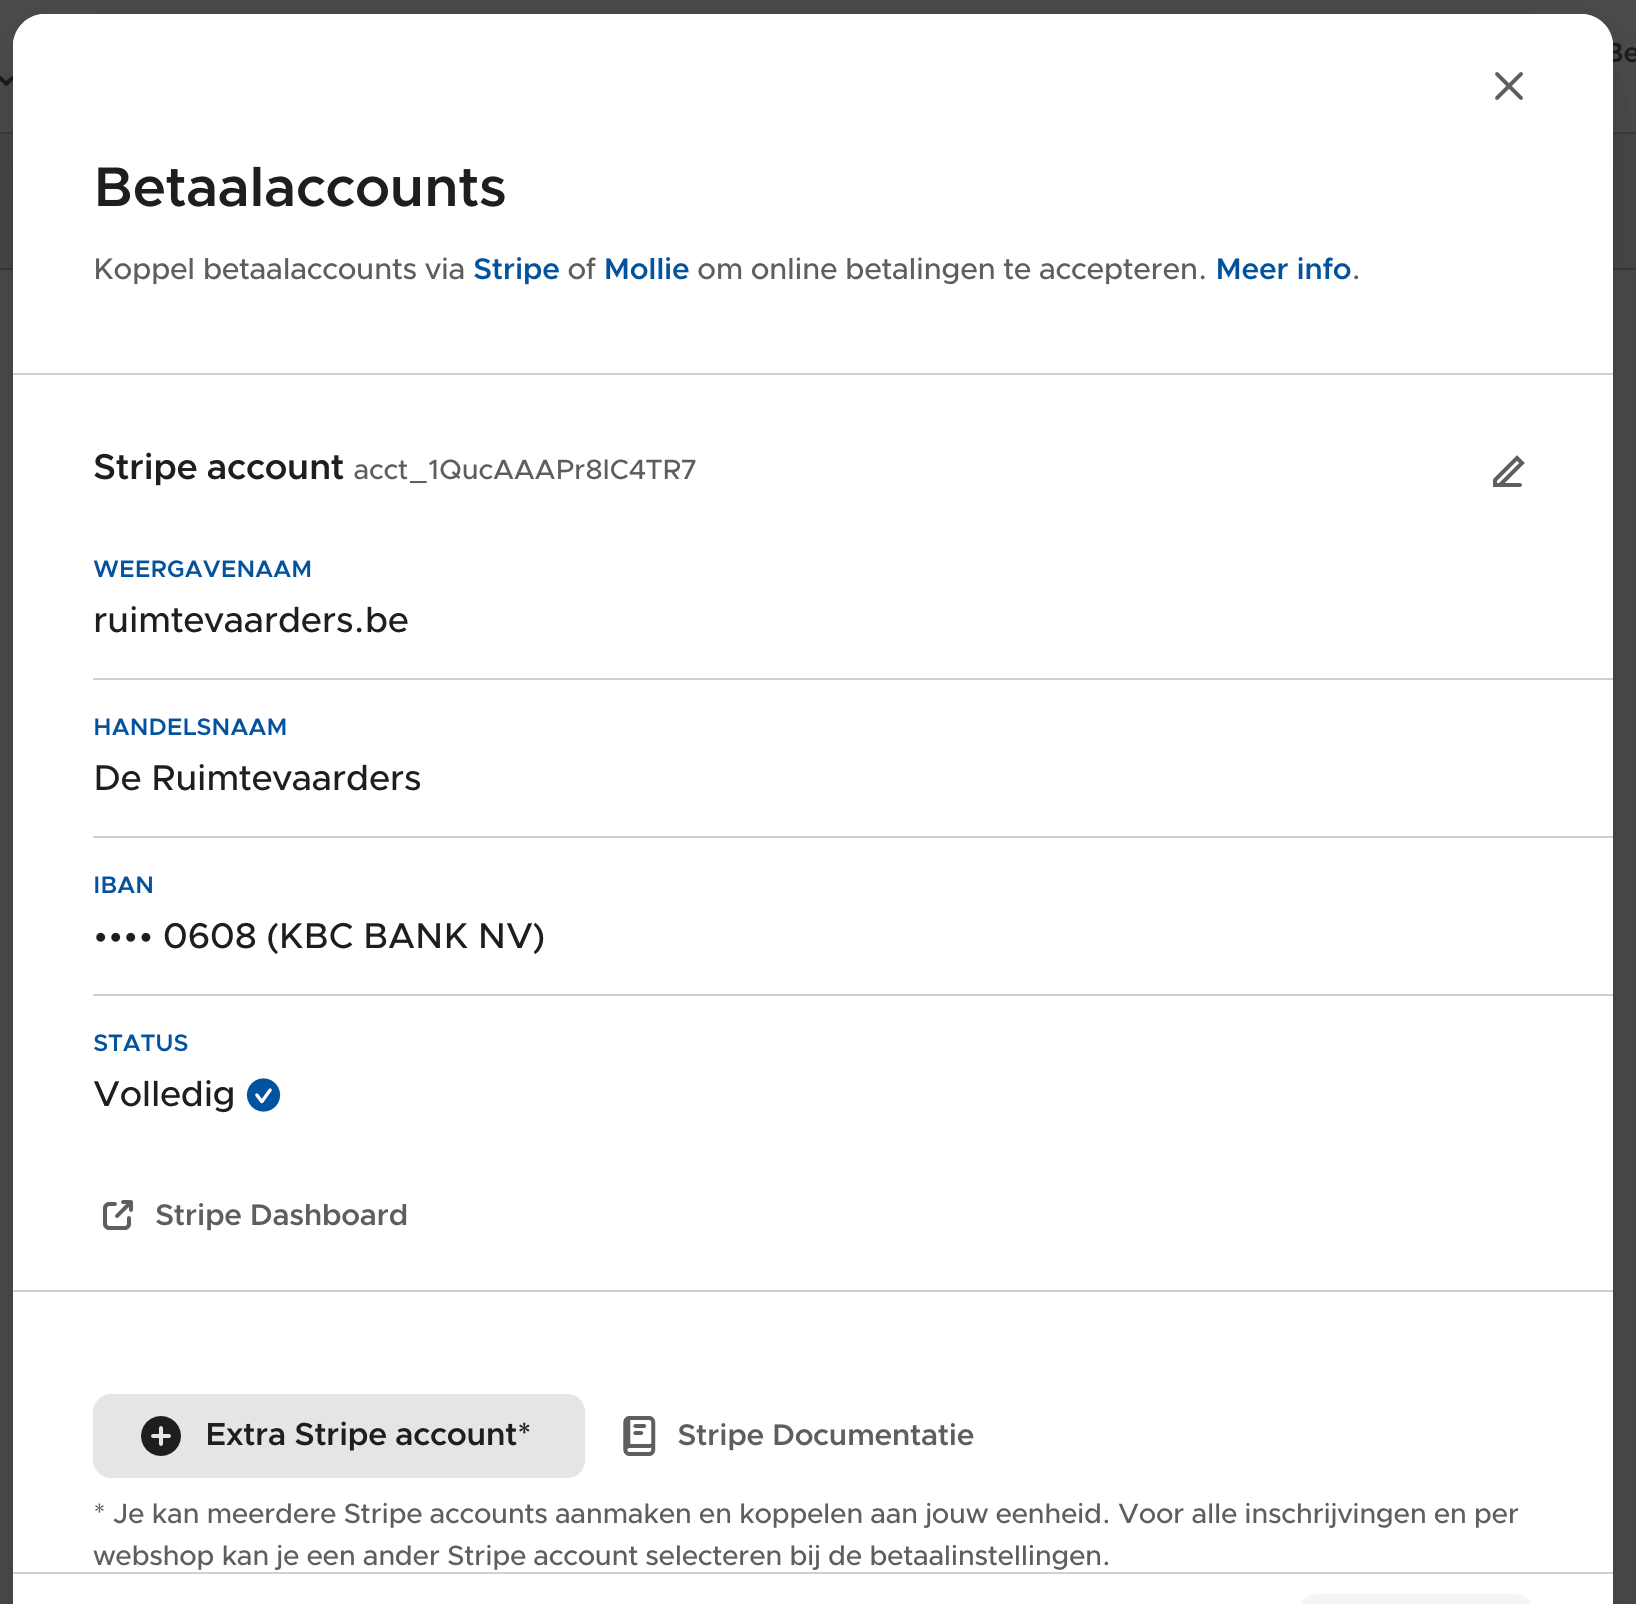Click the footnote about multiple Stripe accounts
The height and width of the screenshot is (1604, 1636).
tap(806, 1534)
